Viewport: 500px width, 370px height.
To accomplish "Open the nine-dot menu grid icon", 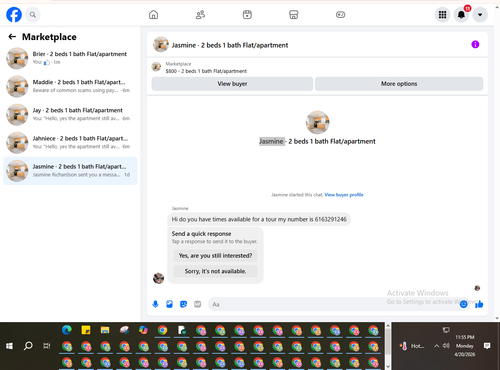I will (x=442, y=15).
